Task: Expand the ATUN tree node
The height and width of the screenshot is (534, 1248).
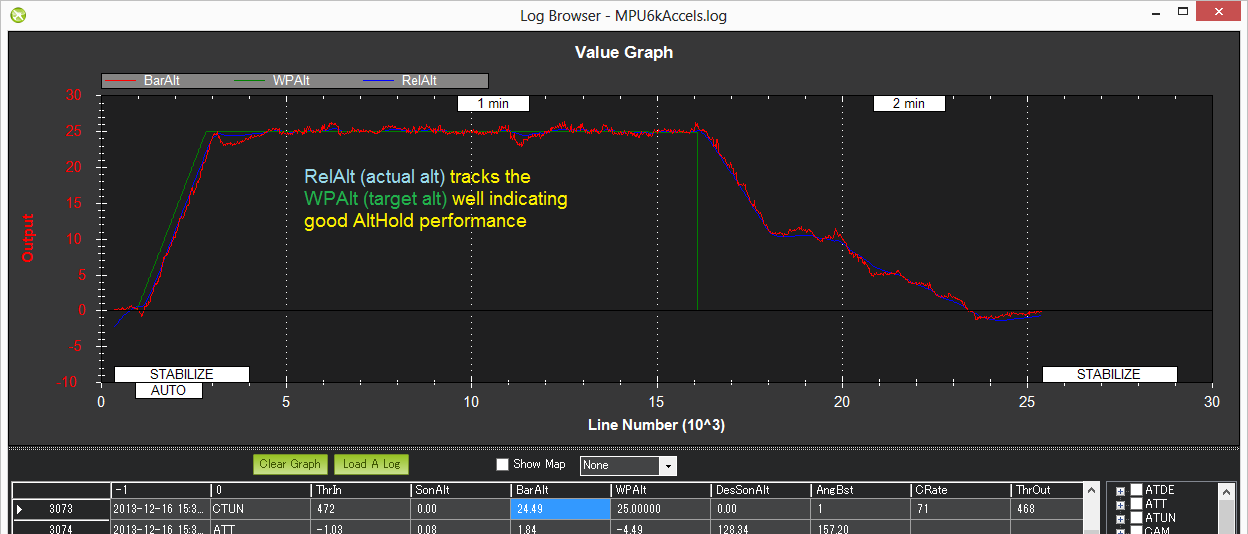Action: pyautogui.click(x=1120, y=518)
